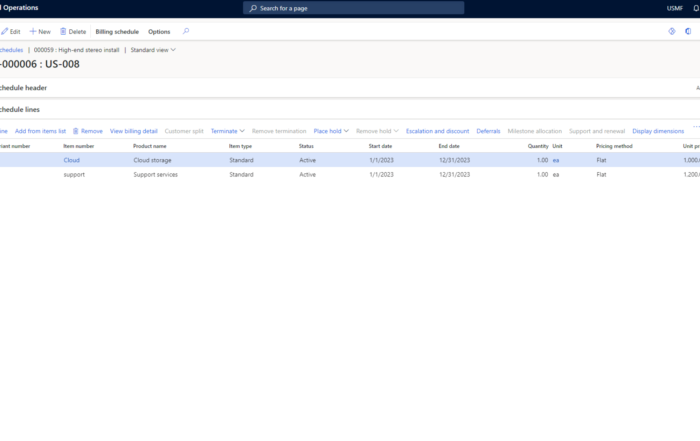The width and height of the screenshot is (700, 441).
Task: Click the USMF company selector
Action: click(675, 8)
